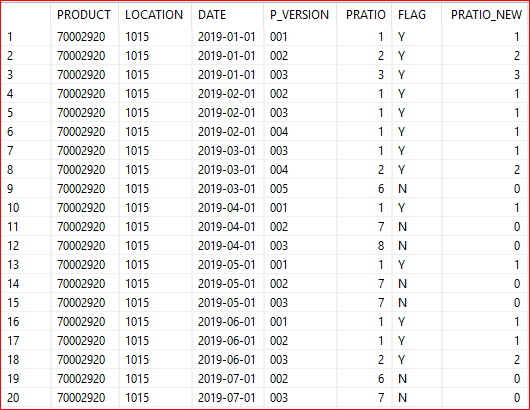Select the FLAG column header

[x=412, y=15]
